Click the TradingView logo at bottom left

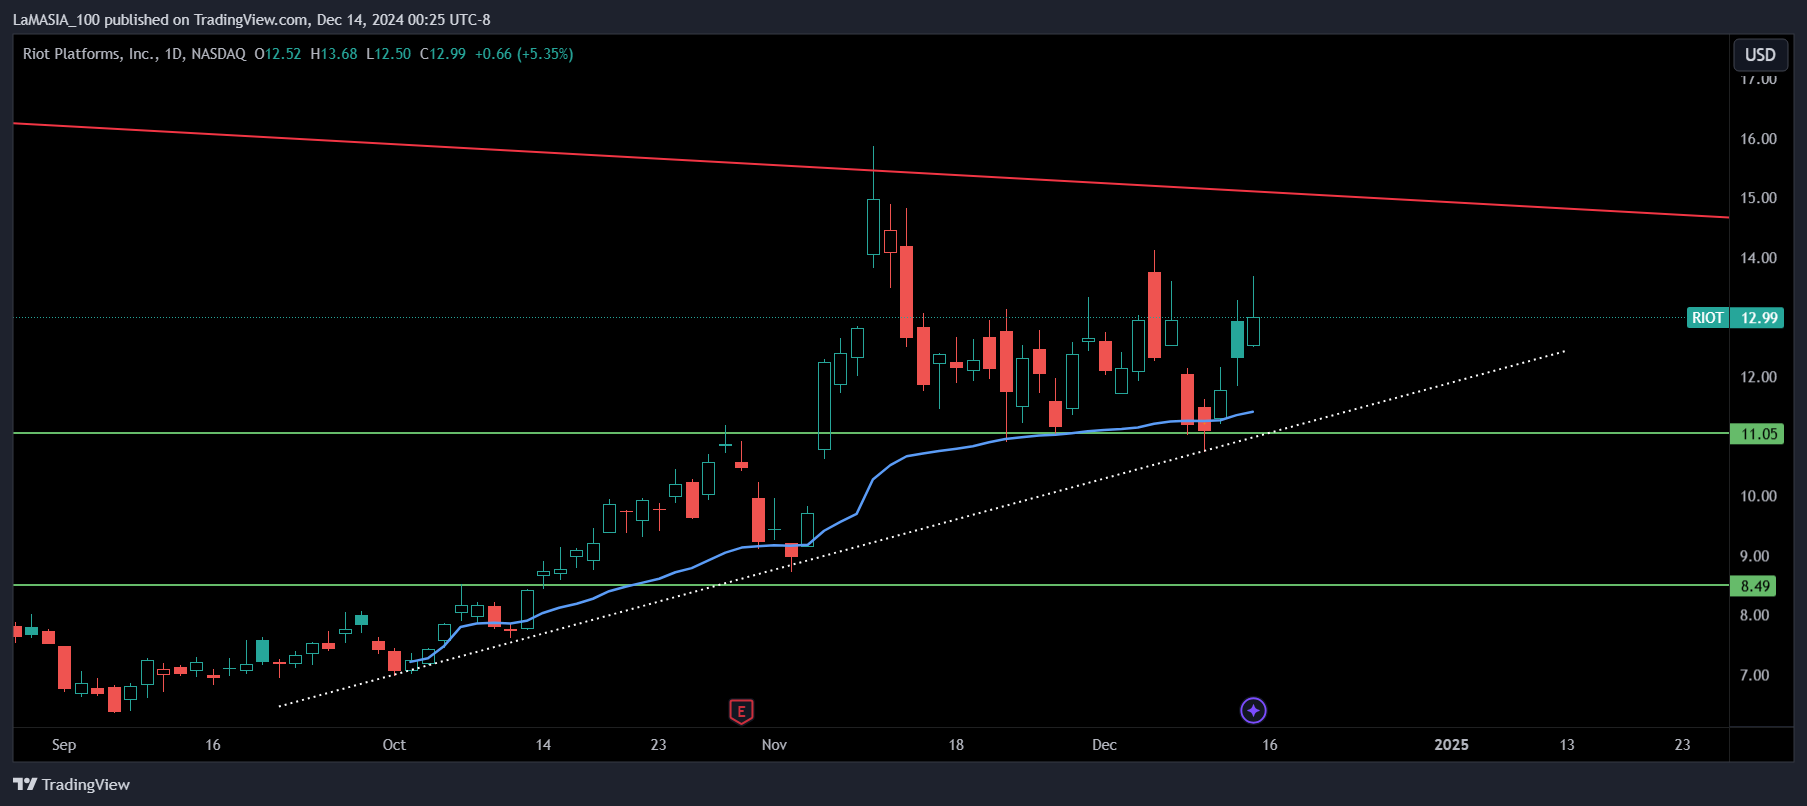pyautogui.click(x=72, y=784)
